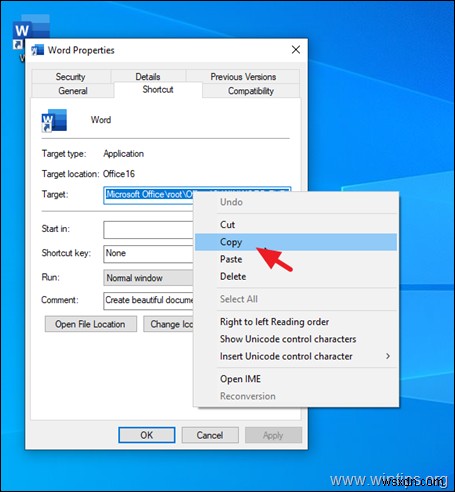The width and height of the screenshot is (455, 492).
Task: Click the Comment field
Action: 148,301
